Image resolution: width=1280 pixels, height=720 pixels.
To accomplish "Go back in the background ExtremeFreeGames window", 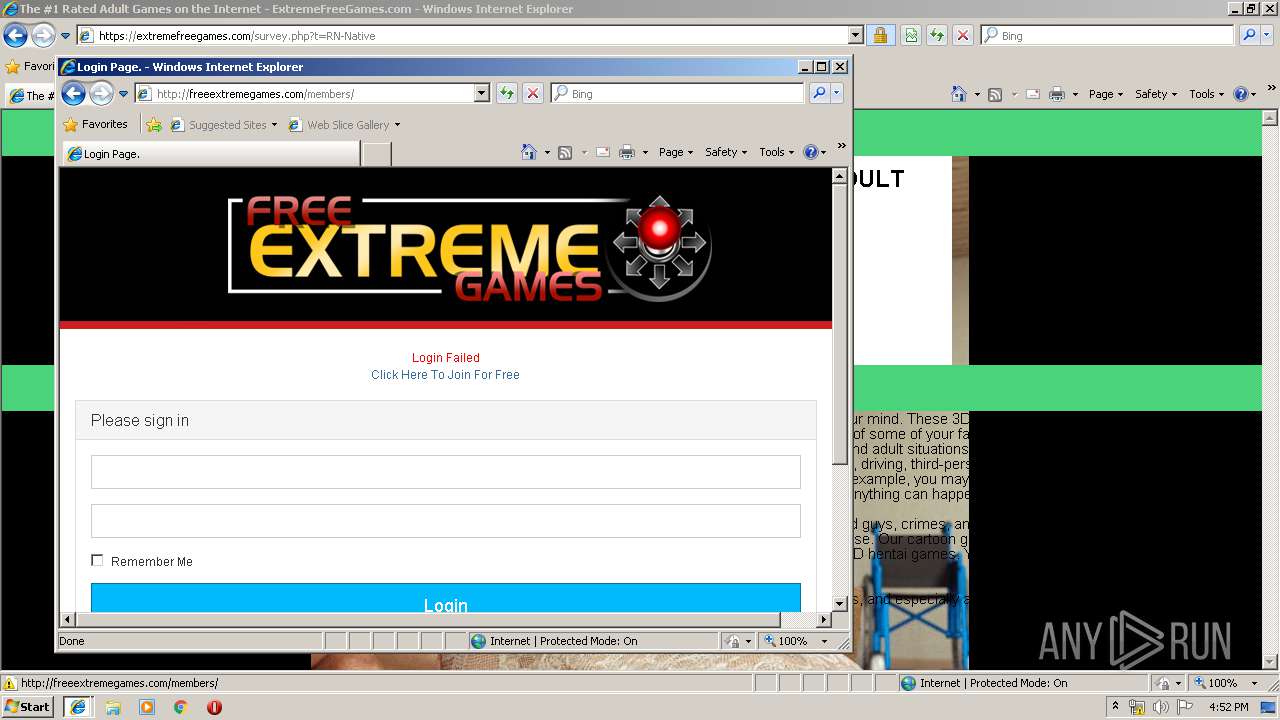I will (x=15, y=36).
